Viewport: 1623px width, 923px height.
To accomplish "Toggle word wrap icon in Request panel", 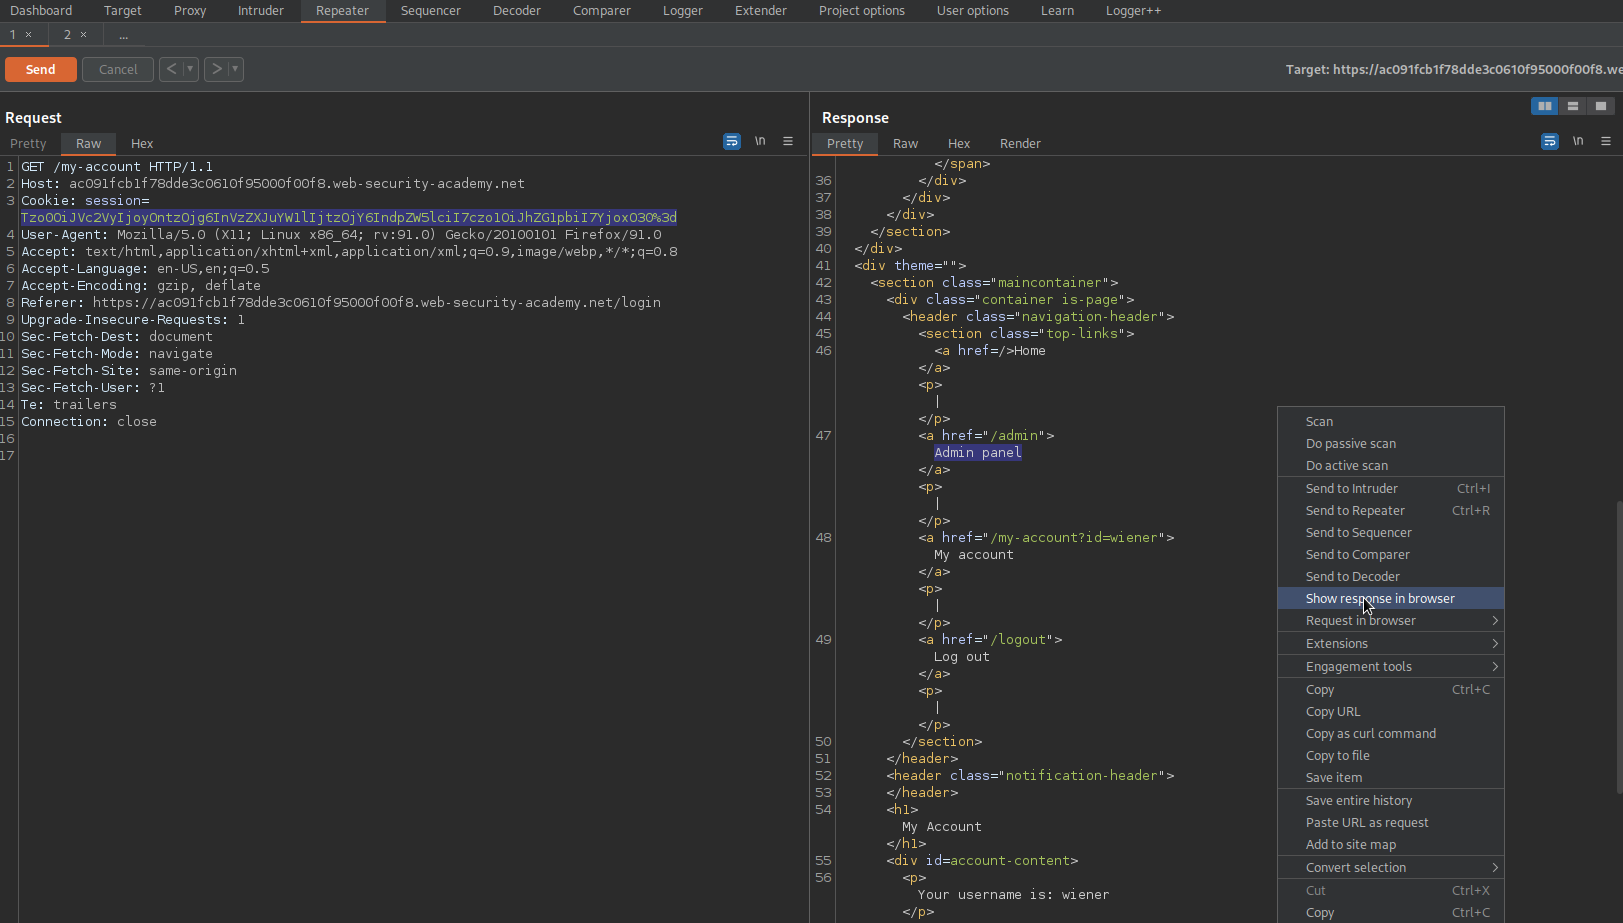I will [x=732, y=142].
